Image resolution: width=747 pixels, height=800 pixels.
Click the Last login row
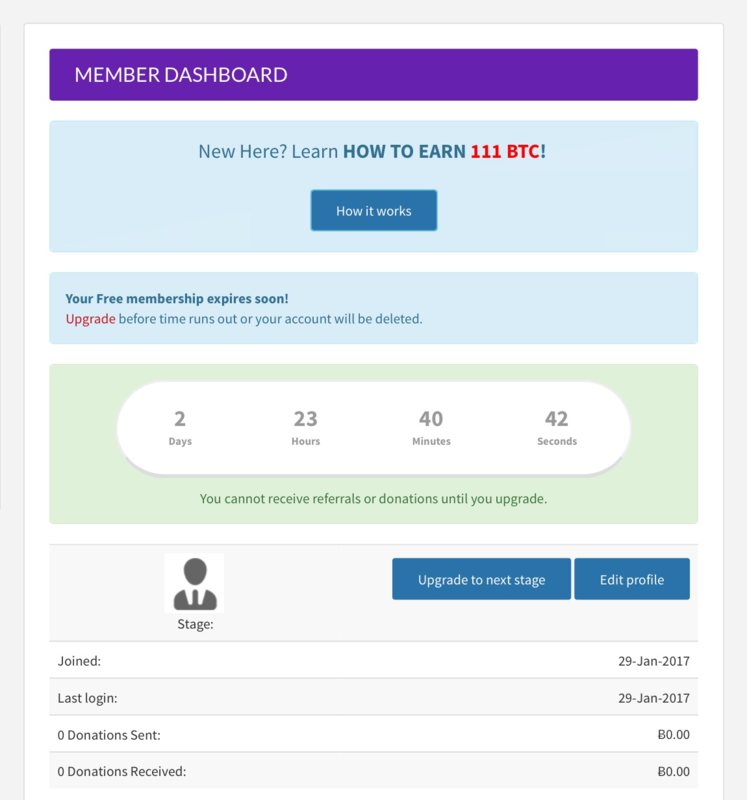374,697
